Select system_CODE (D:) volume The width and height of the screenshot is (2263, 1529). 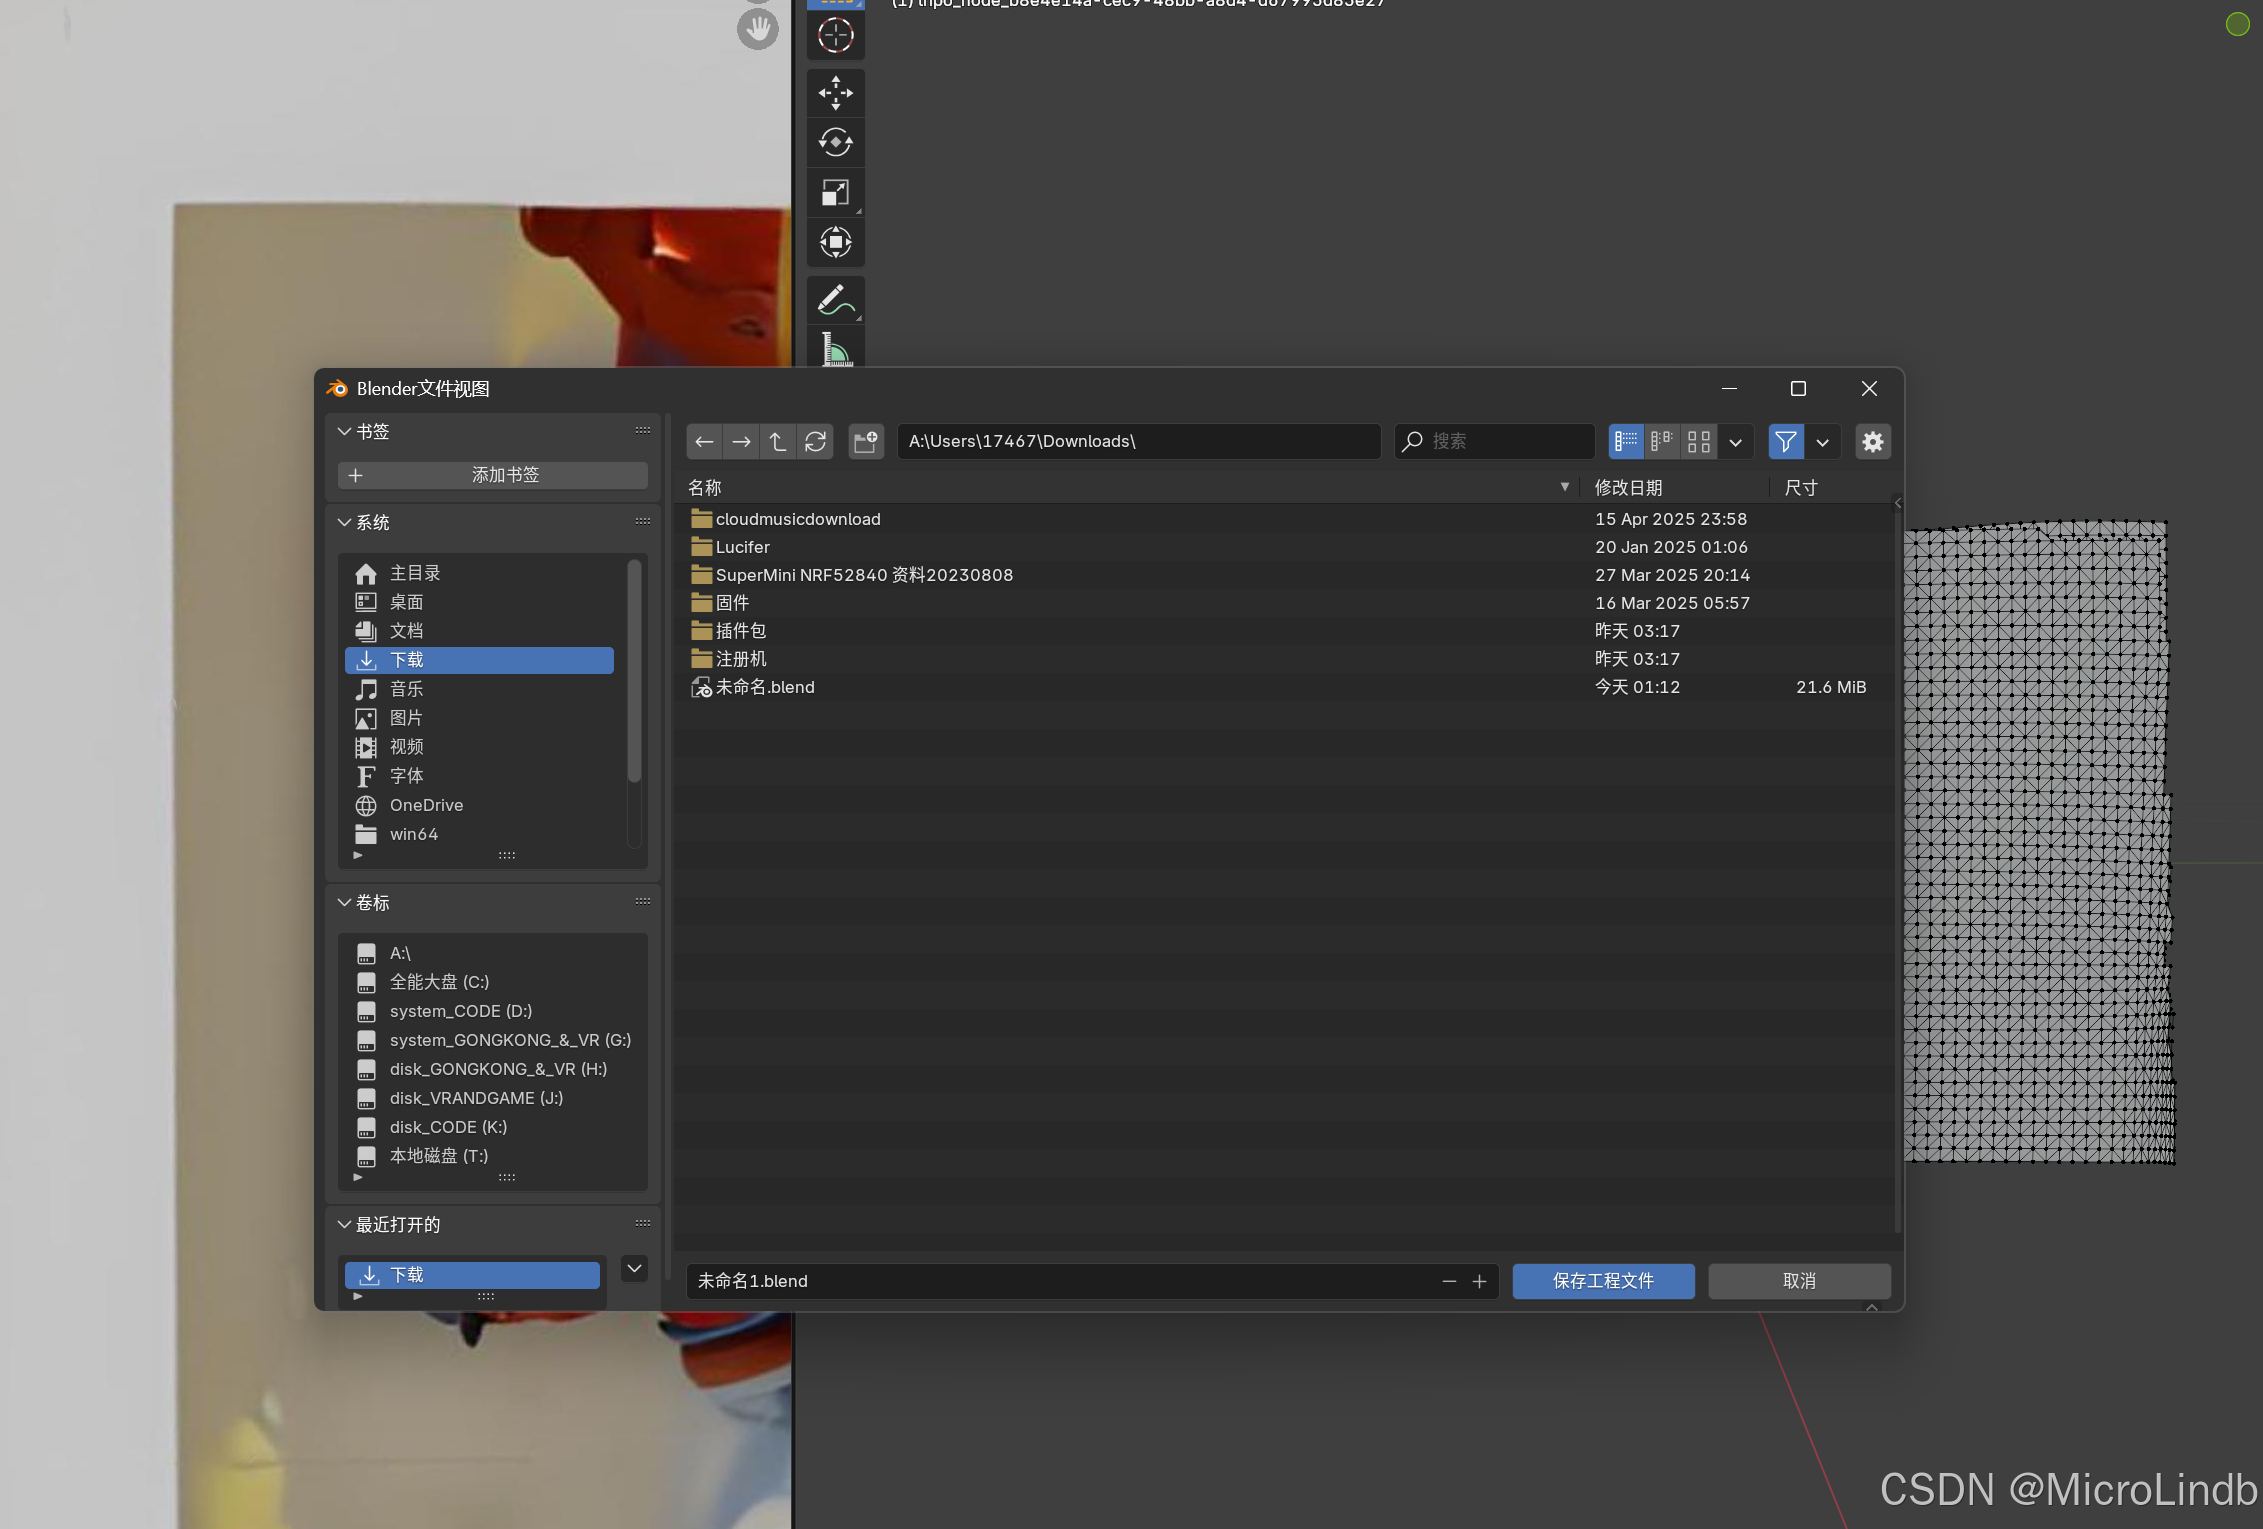[x=460, y=1011]
